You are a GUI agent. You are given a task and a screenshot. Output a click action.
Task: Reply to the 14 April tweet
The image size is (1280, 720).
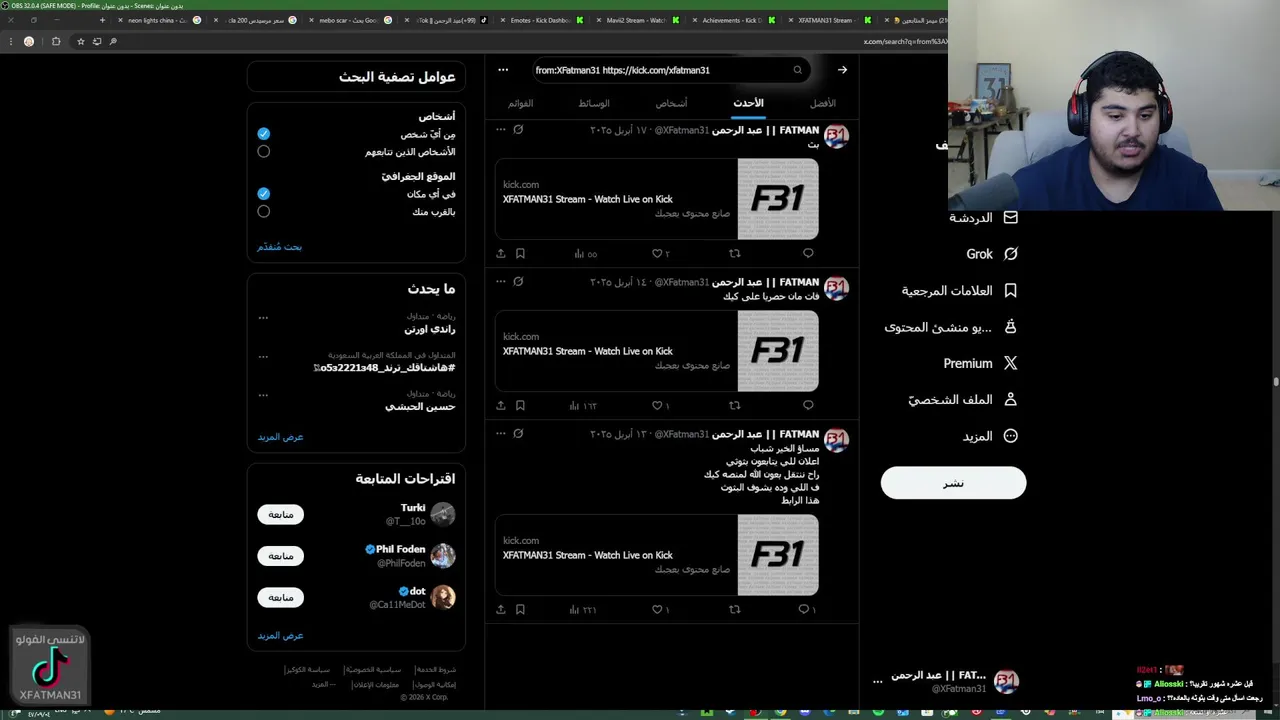point(808,405)
